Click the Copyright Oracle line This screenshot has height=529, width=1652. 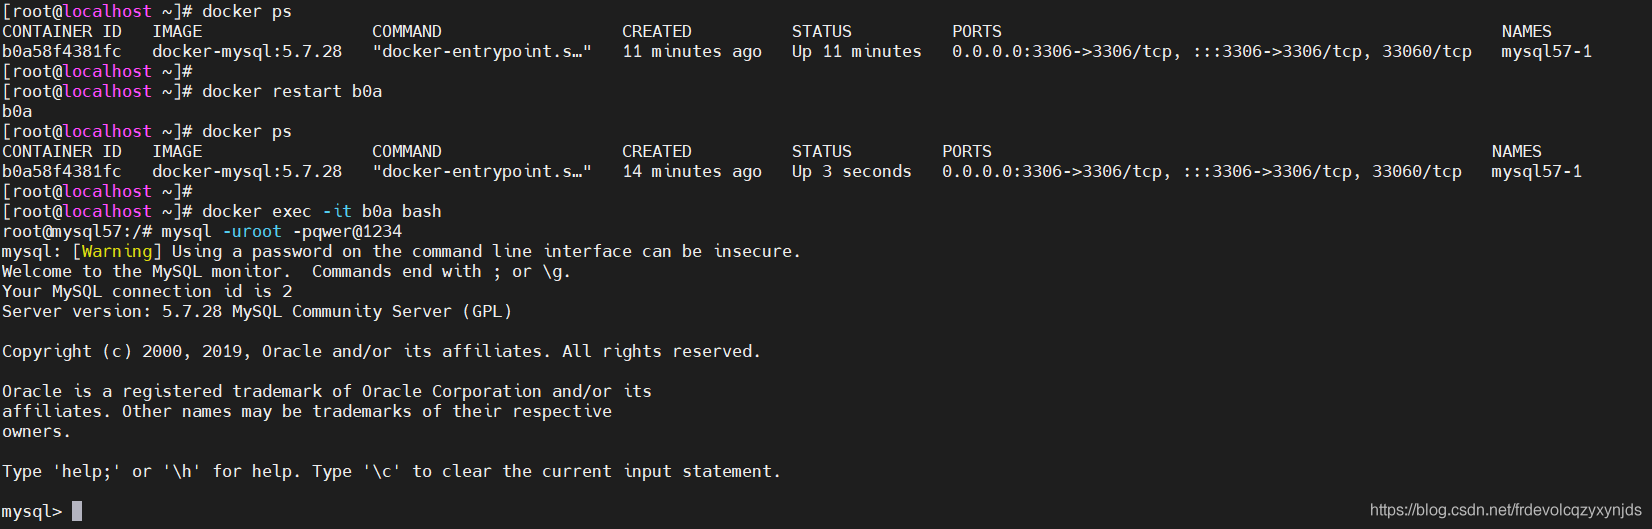[x=381, y=351]
